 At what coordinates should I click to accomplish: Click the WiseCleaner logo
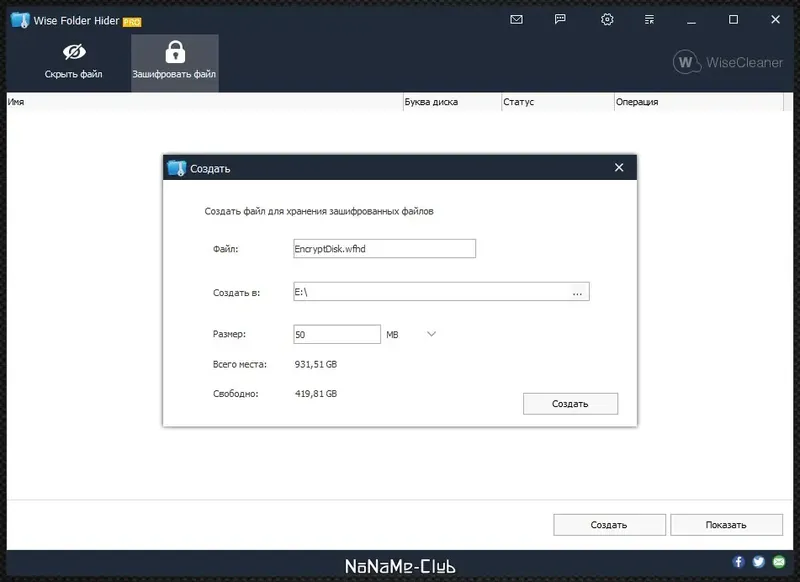[729, 62]
